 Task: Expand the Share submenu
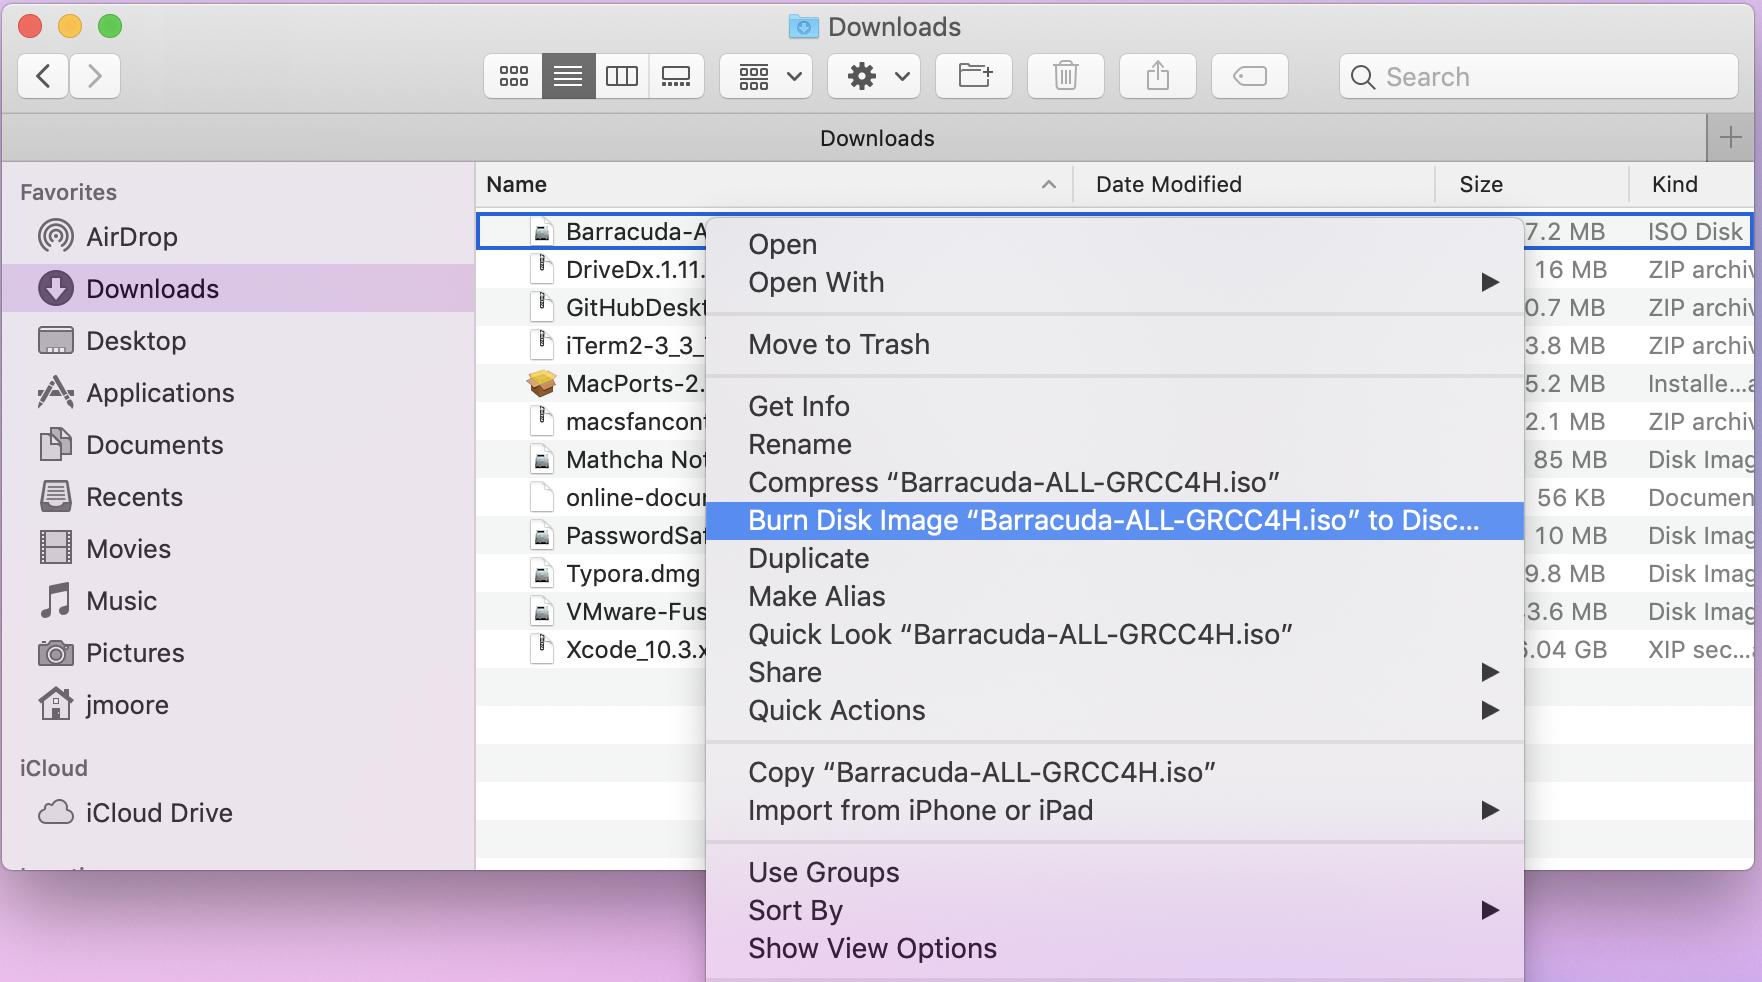click(1114, 673)
